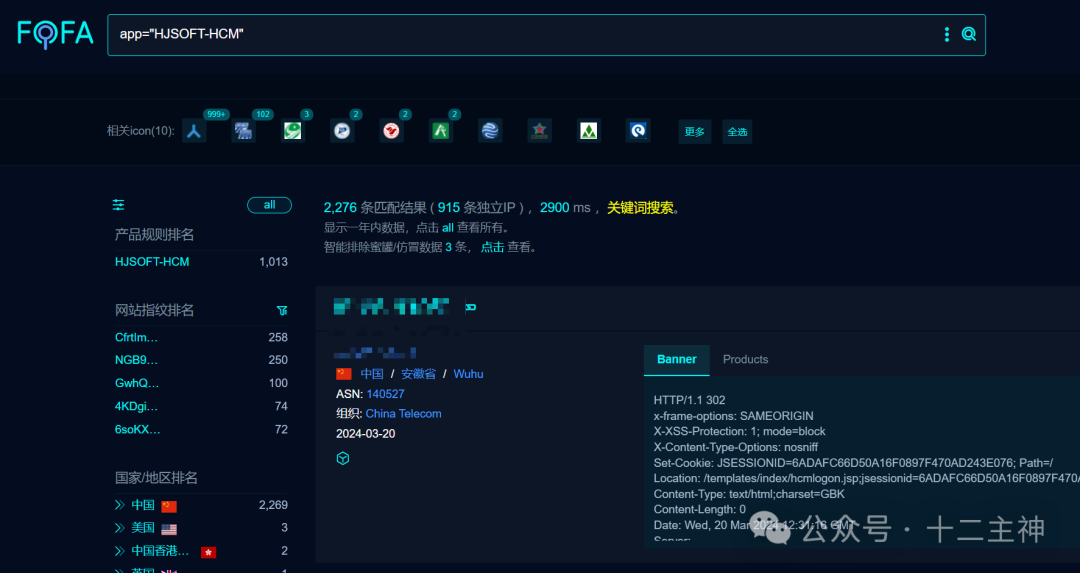
Task: Select the star emblem related icon
Action: pos(539,131)
